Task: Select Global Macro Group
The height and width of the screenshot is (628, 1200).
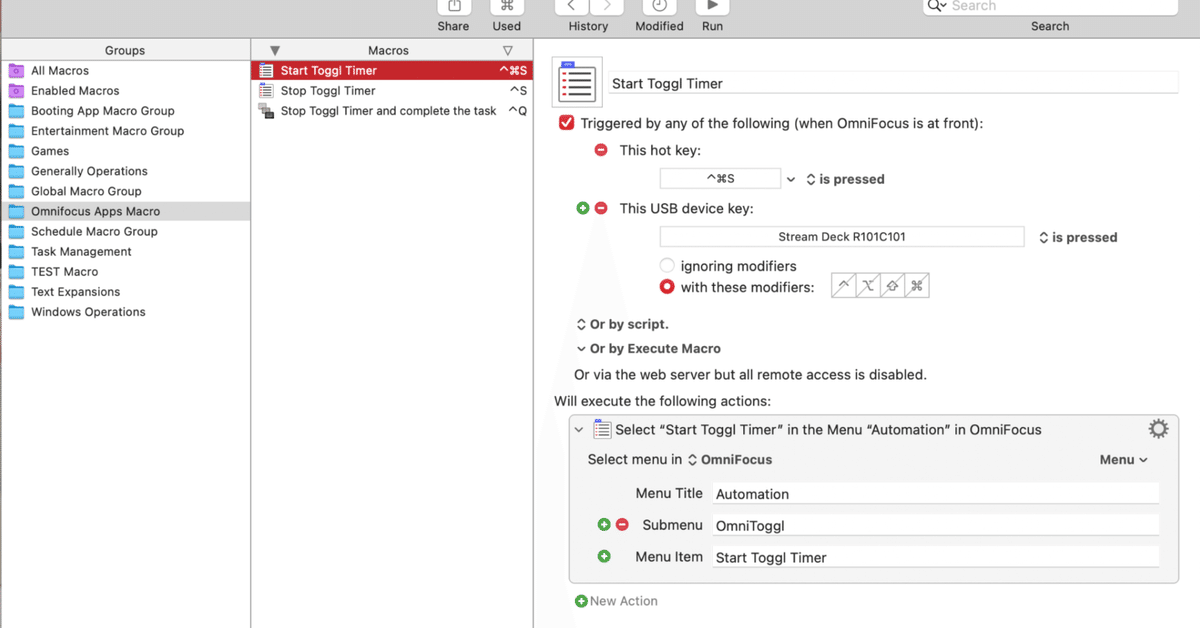Action: coord(125,191)
